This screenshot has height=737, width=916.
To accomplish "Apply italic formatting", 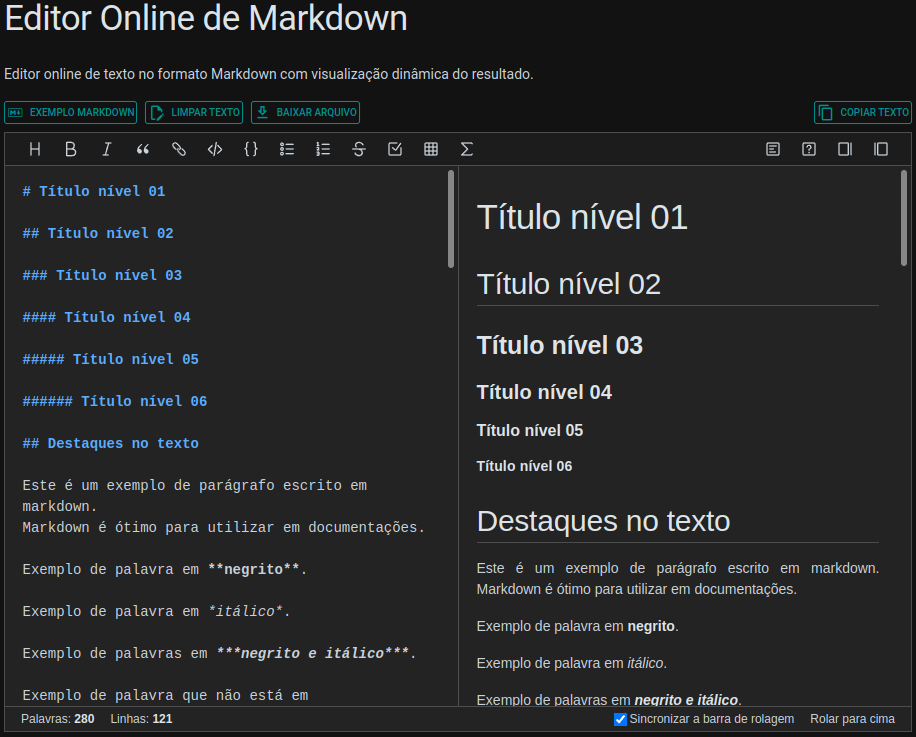I will click(x=107, y=148).
